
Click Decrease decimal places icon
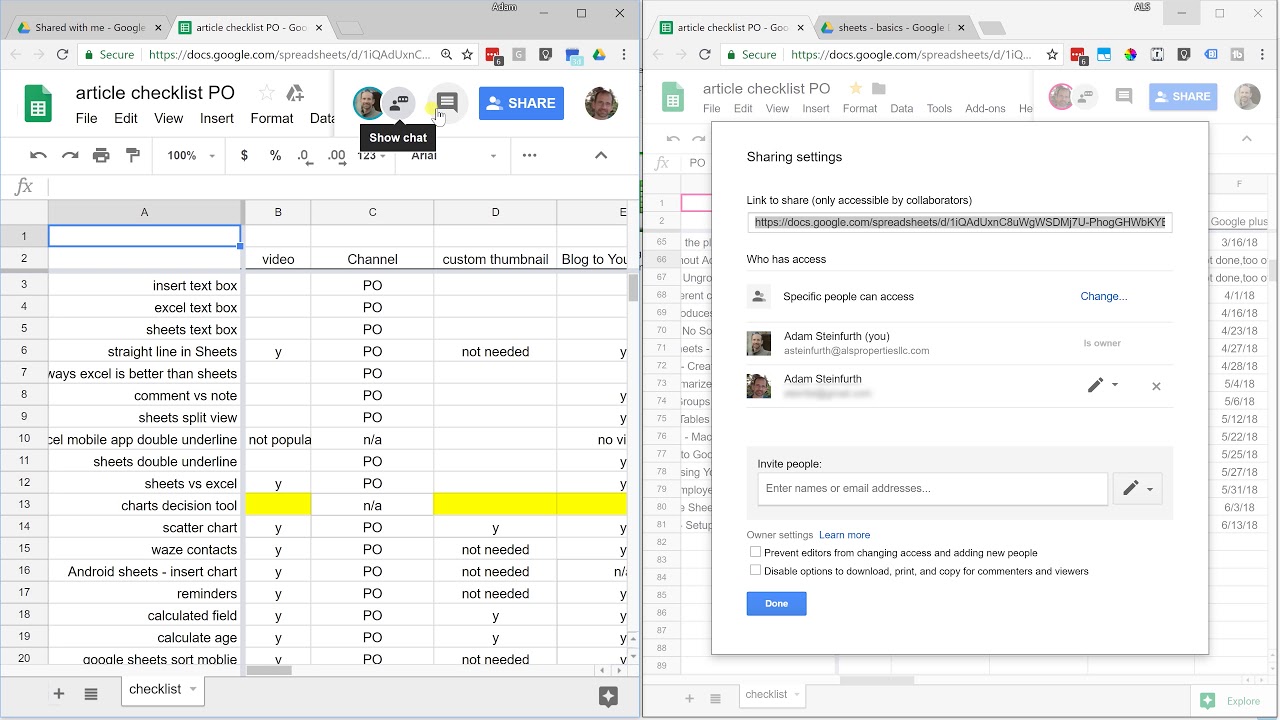point(304,155)
